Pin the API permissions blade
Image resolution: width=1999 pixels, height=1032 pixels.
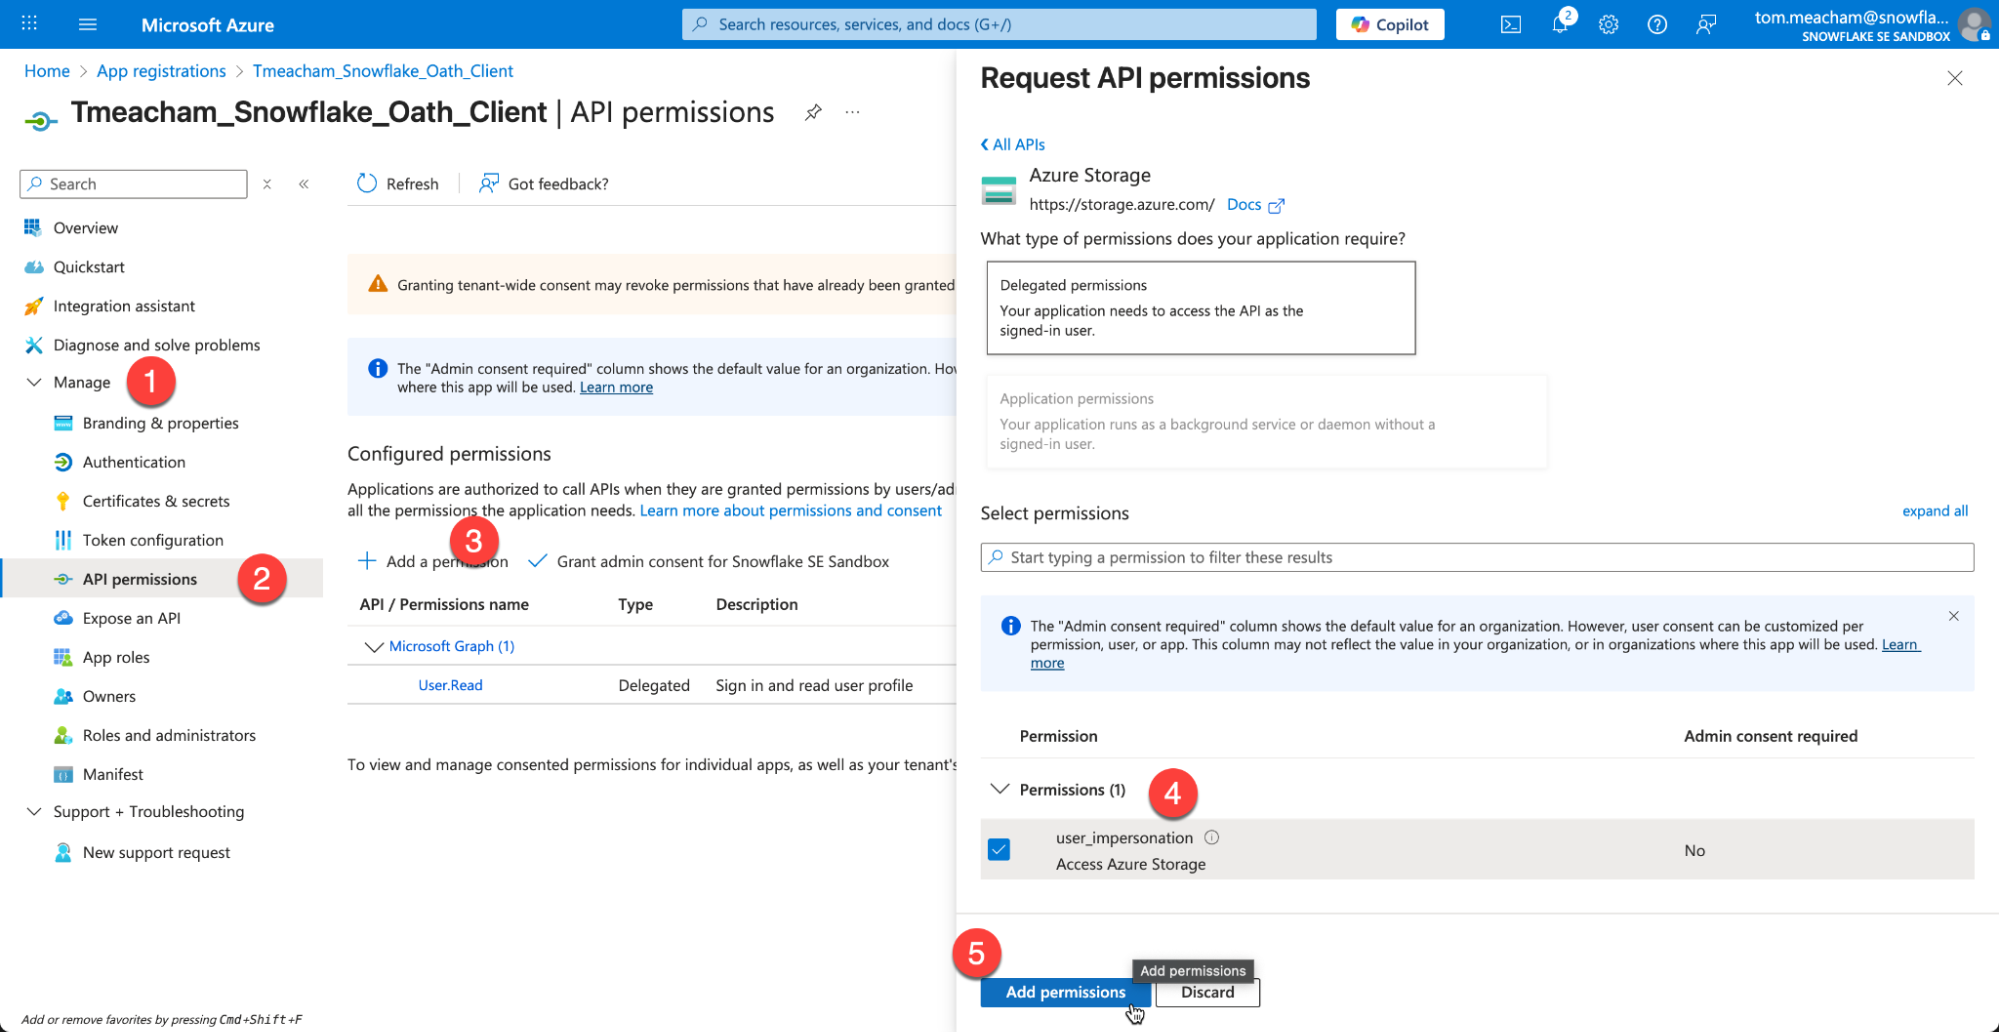click(x=813, y=112)
